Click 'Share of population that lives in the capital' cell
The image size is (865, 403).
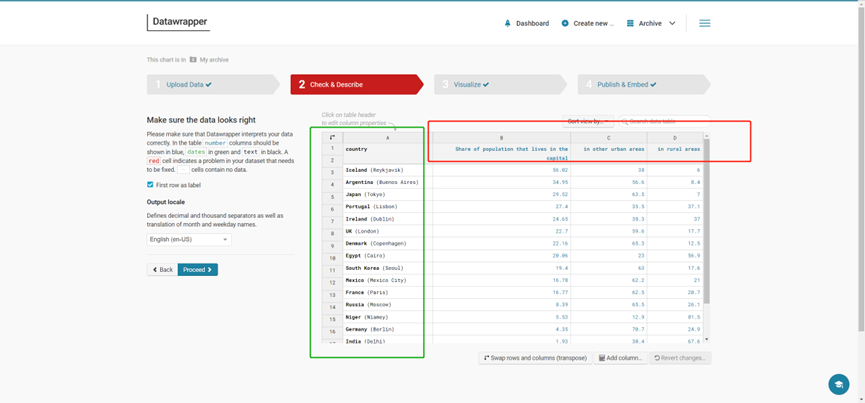tap(501, 153)
